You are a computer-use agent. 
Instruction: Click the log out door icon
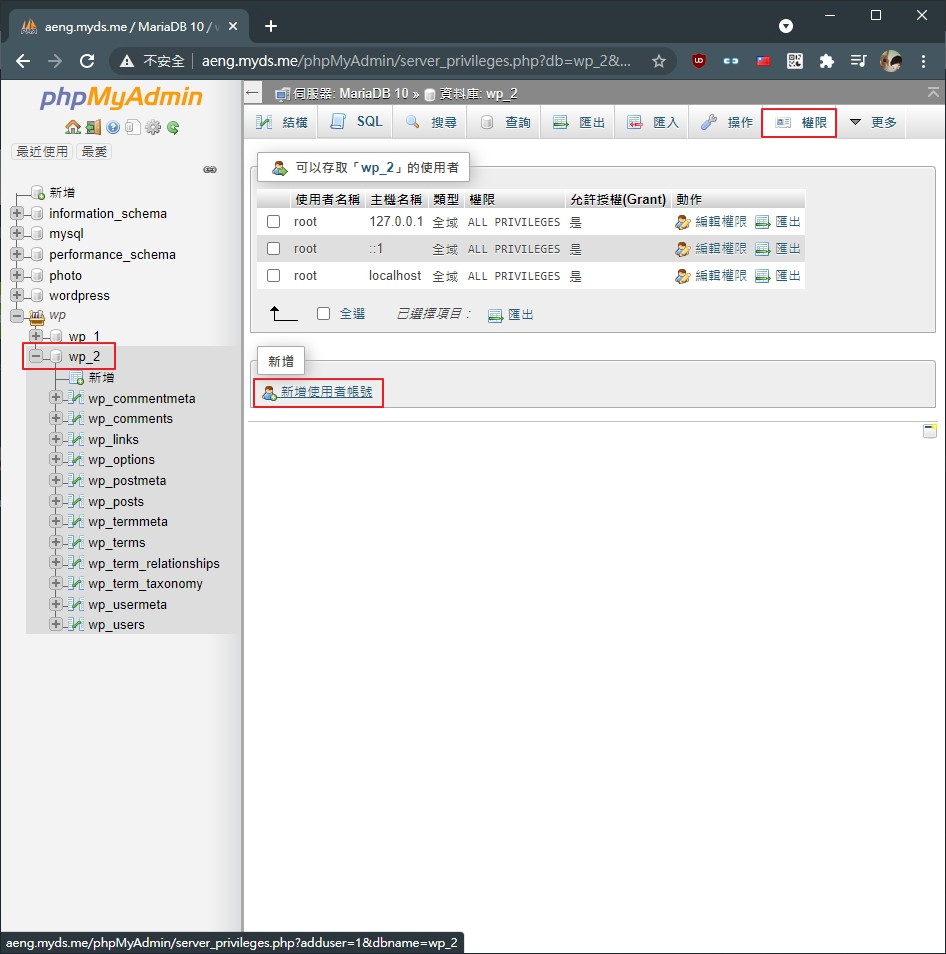pyautogui.click(x=93, y=127)
